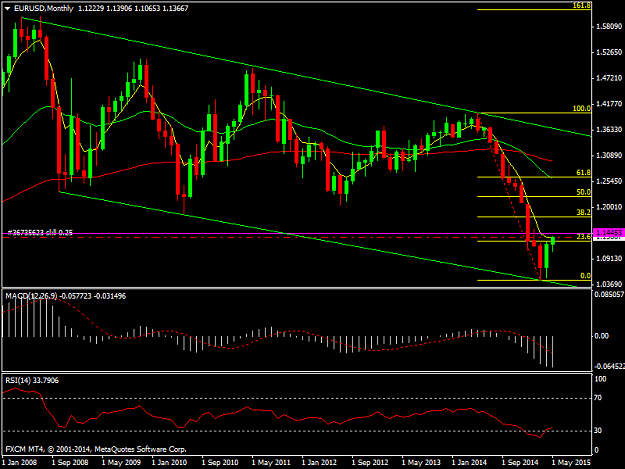Screen dimensions: 625x469
Task: Click the 1.52650 price axis value
Action: coord(609,52)
